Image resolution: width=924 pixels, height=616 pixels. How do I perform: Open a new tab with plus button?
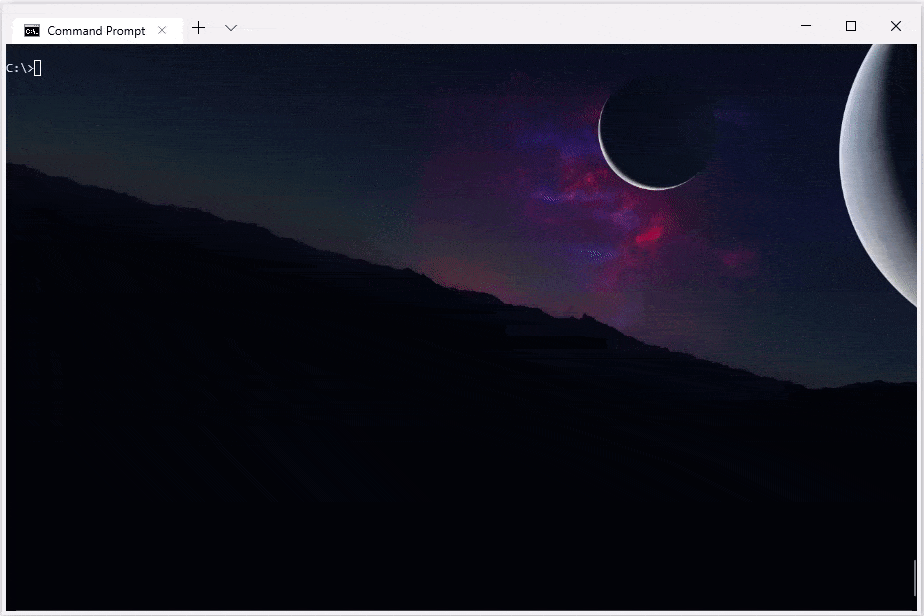(x=199, y=28)
